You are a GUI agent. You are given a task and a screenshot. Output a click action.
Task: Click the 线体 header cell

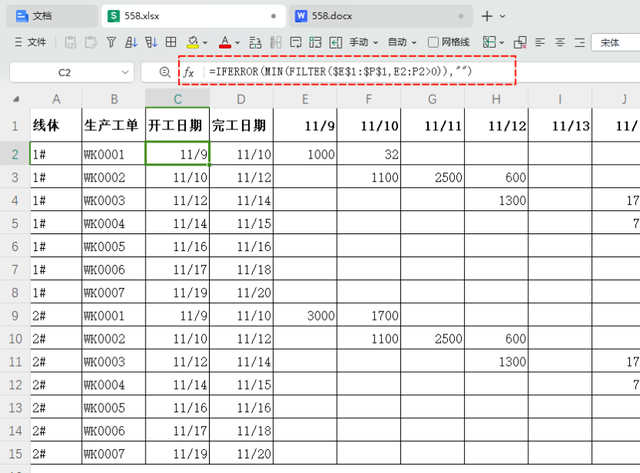(56, 125)
